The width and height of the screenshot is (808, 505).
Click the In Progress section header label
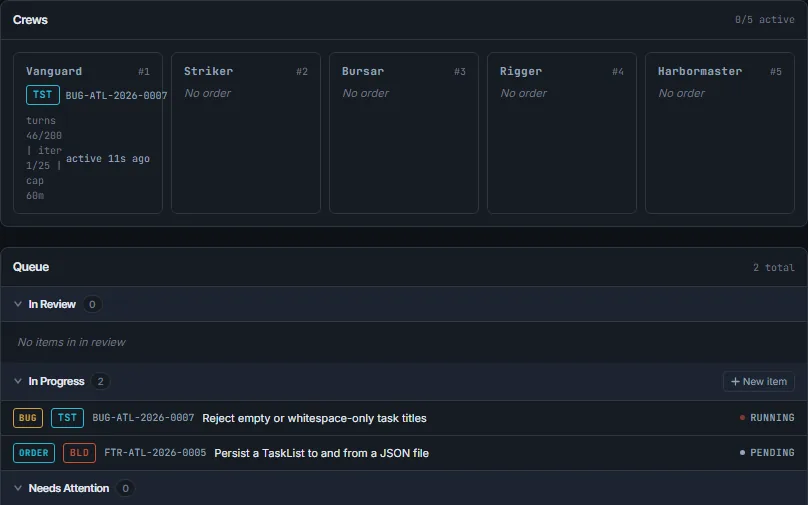tap(56, 382)
